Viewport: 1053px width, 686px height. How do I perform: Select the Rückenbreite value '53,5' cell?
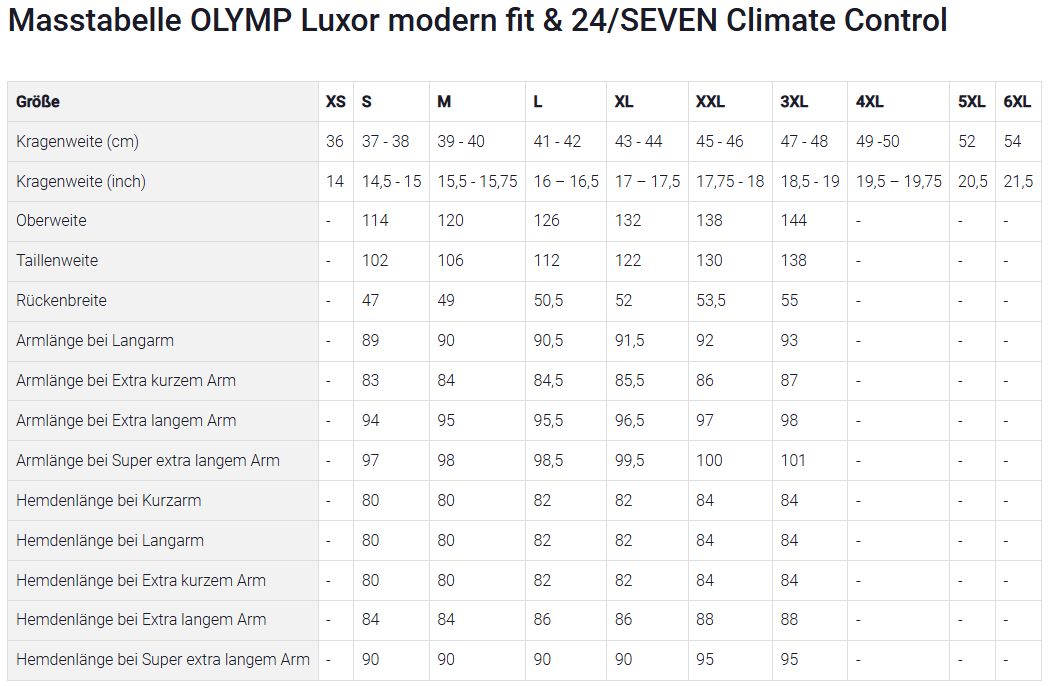710,301
